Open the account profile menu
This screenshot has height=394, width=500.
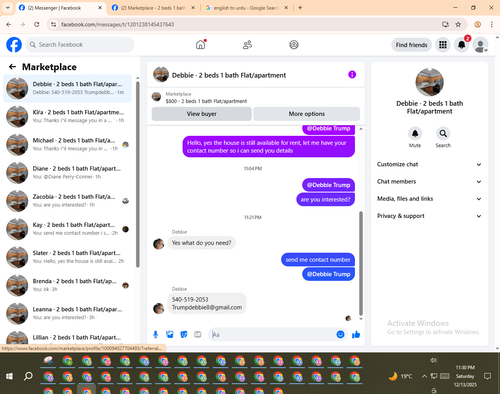(480, 45)
